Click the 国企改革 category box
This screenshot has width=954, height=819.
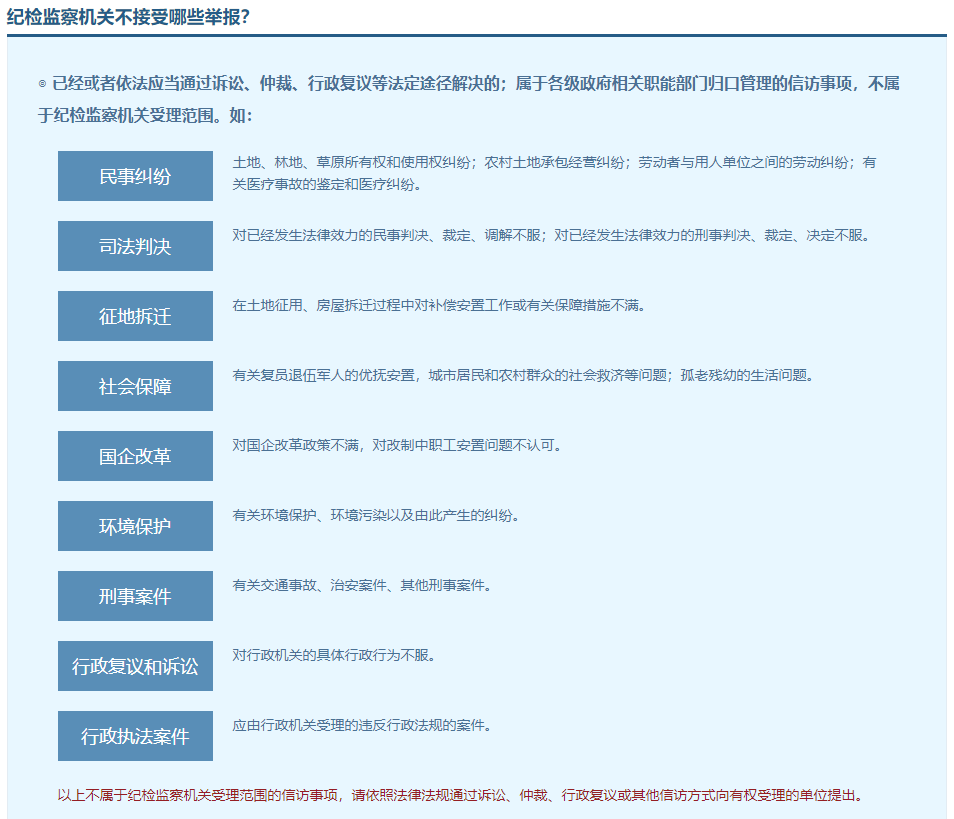[135, 456]
